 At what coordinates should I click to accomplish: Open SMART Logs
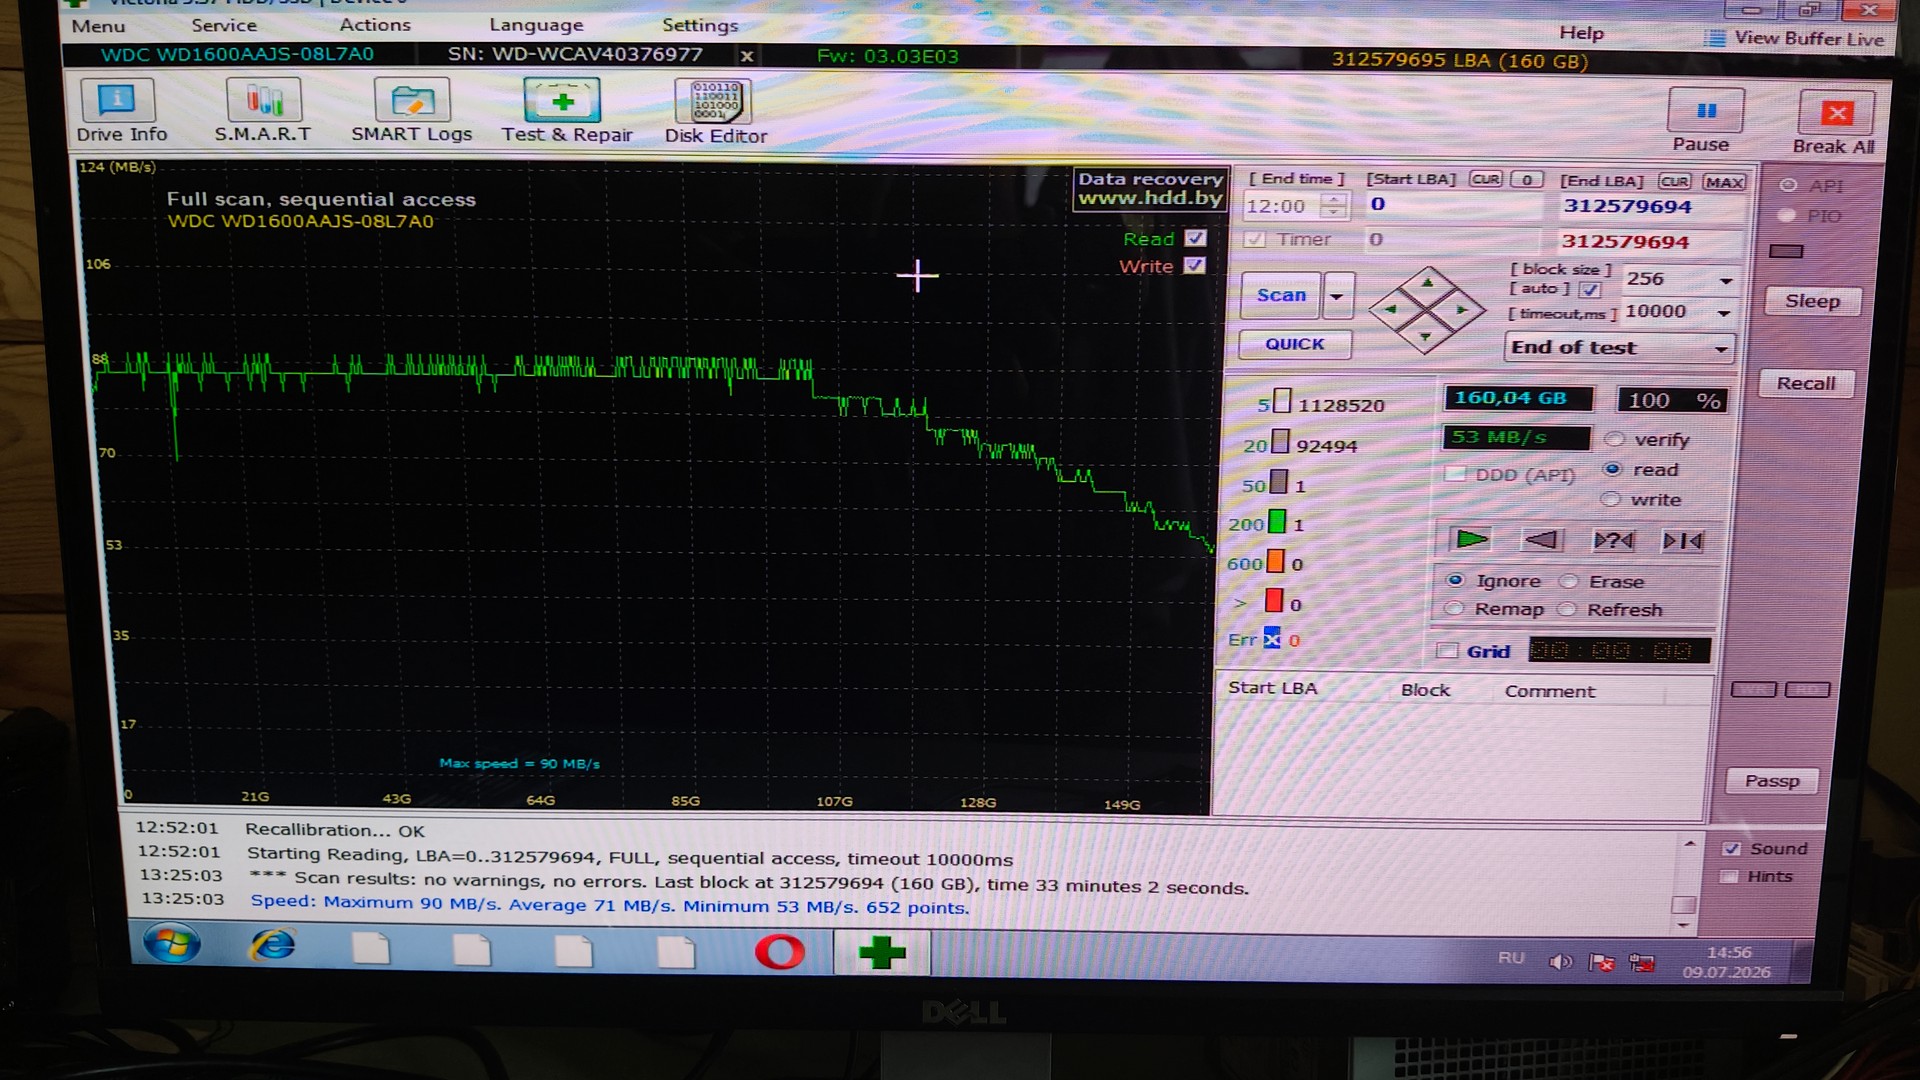click(411, 111)
